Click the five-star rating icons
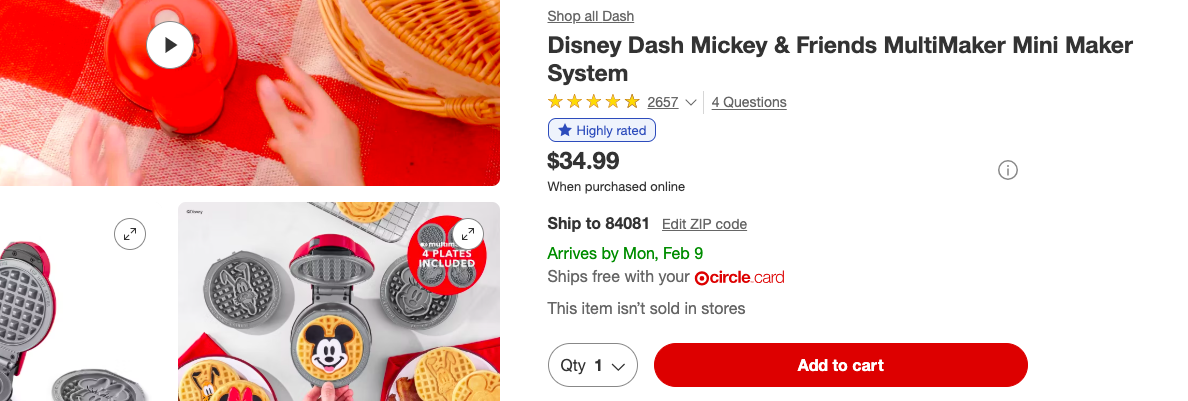The height and width of the screenshot is (401, 1188). [x=593, y=102]
